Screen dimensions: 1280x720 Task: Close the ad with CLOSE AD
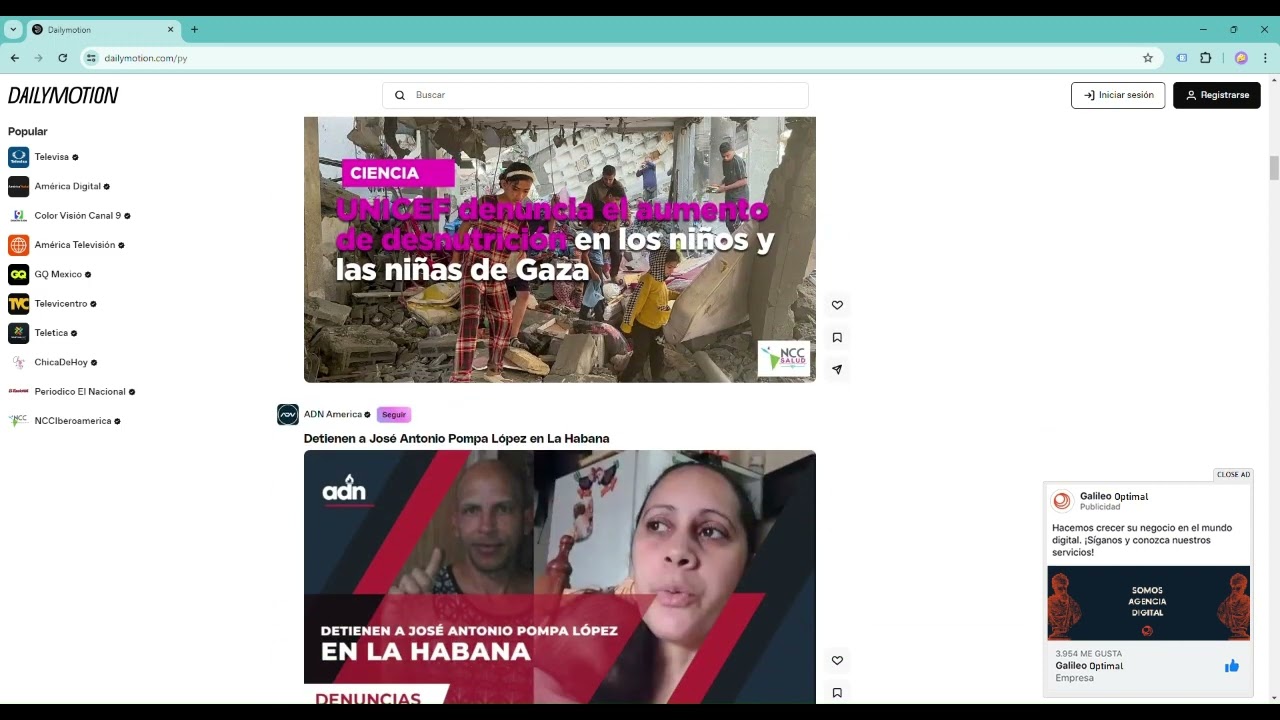[1233, 474]
